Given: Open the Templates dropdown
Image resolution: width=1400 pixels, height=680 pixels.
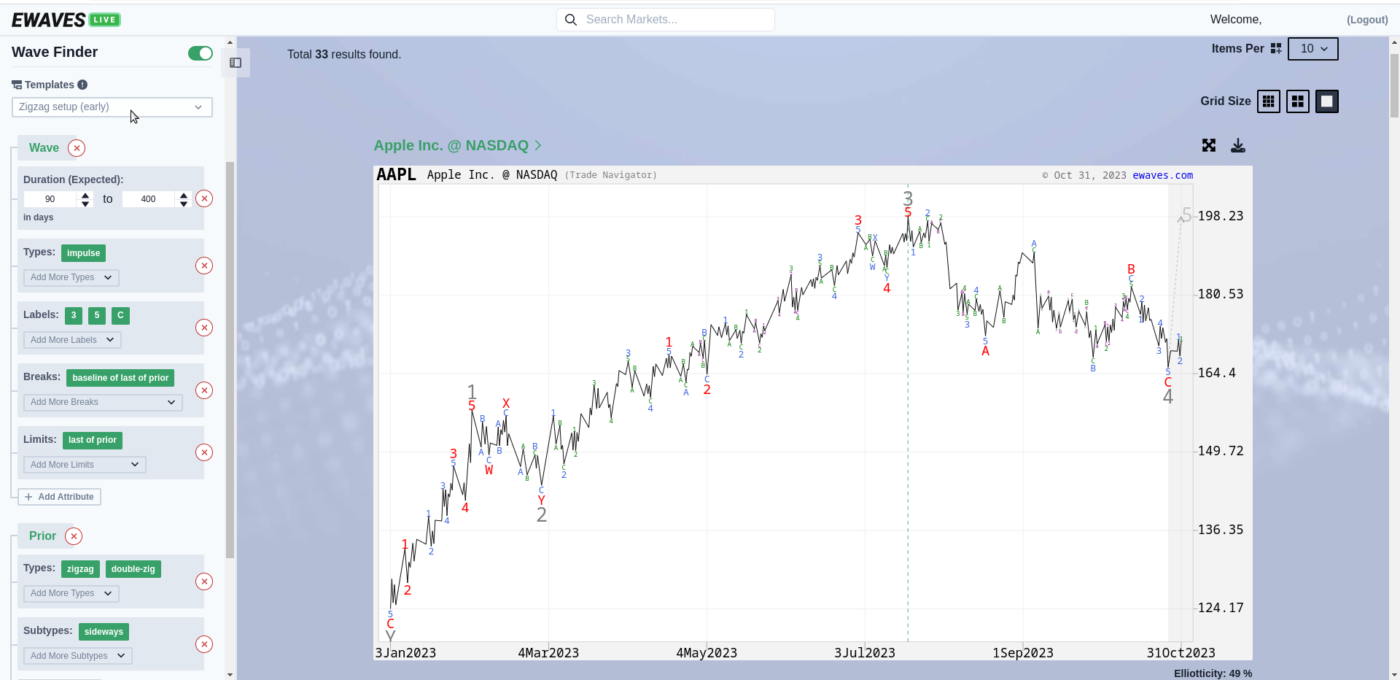Looking at the screenshot, I should (112, 107).
